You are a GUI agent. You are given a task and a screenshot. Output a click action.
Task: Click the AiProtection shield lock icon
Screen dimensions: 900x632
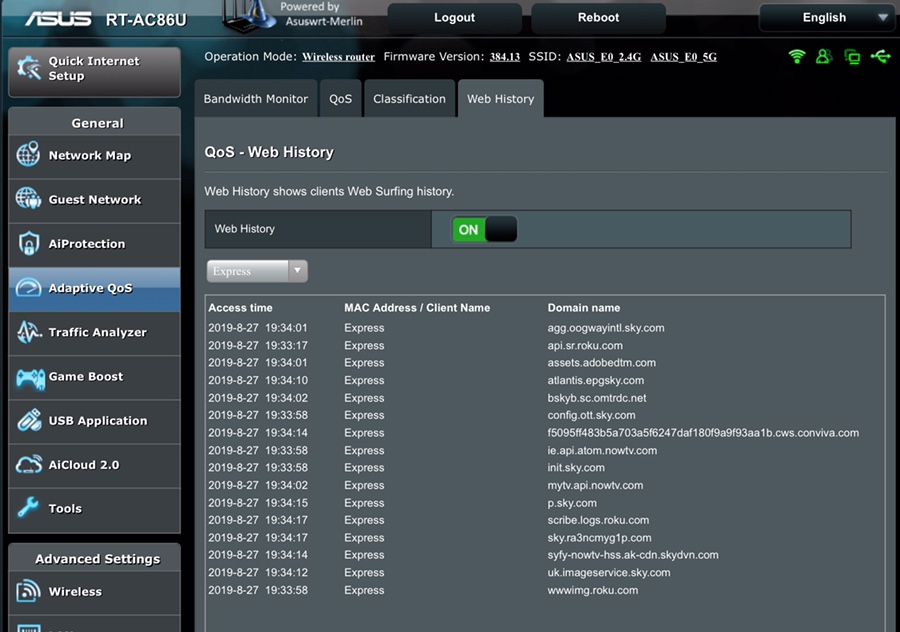(29, 243)
